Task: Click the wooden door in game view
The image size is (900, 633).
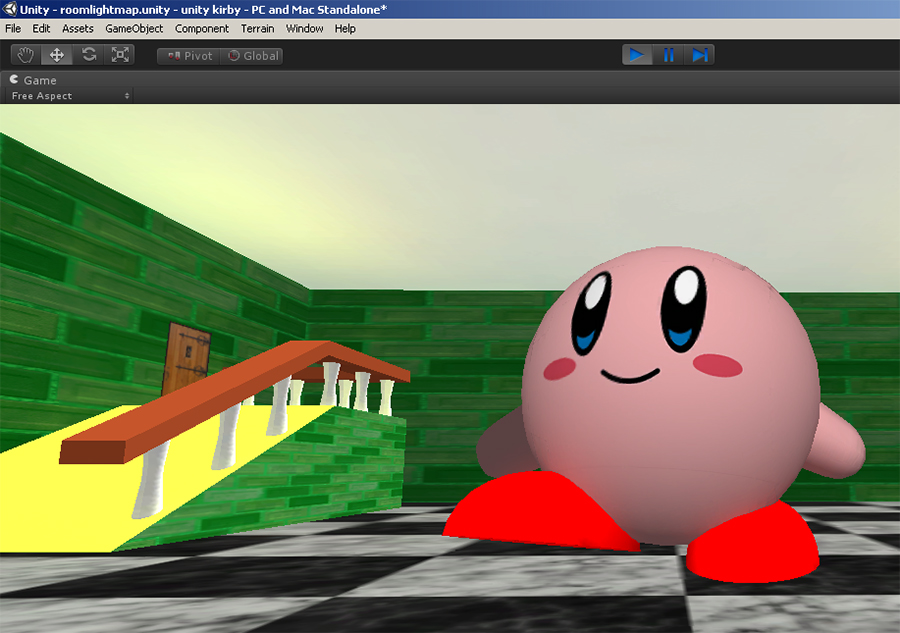Action: (x=187, y=358)
